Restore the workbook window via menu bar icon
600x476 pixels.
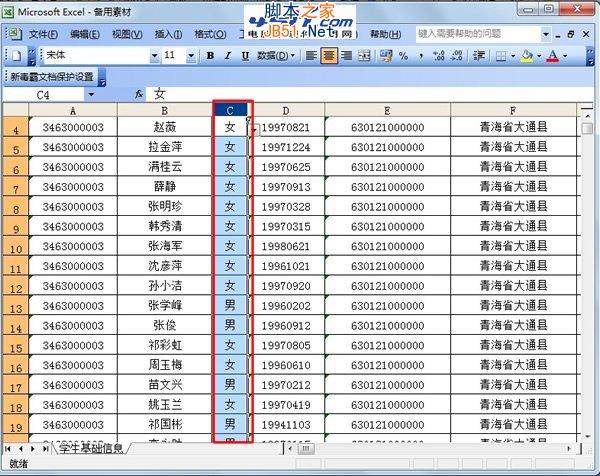click(x=571, y=34)
